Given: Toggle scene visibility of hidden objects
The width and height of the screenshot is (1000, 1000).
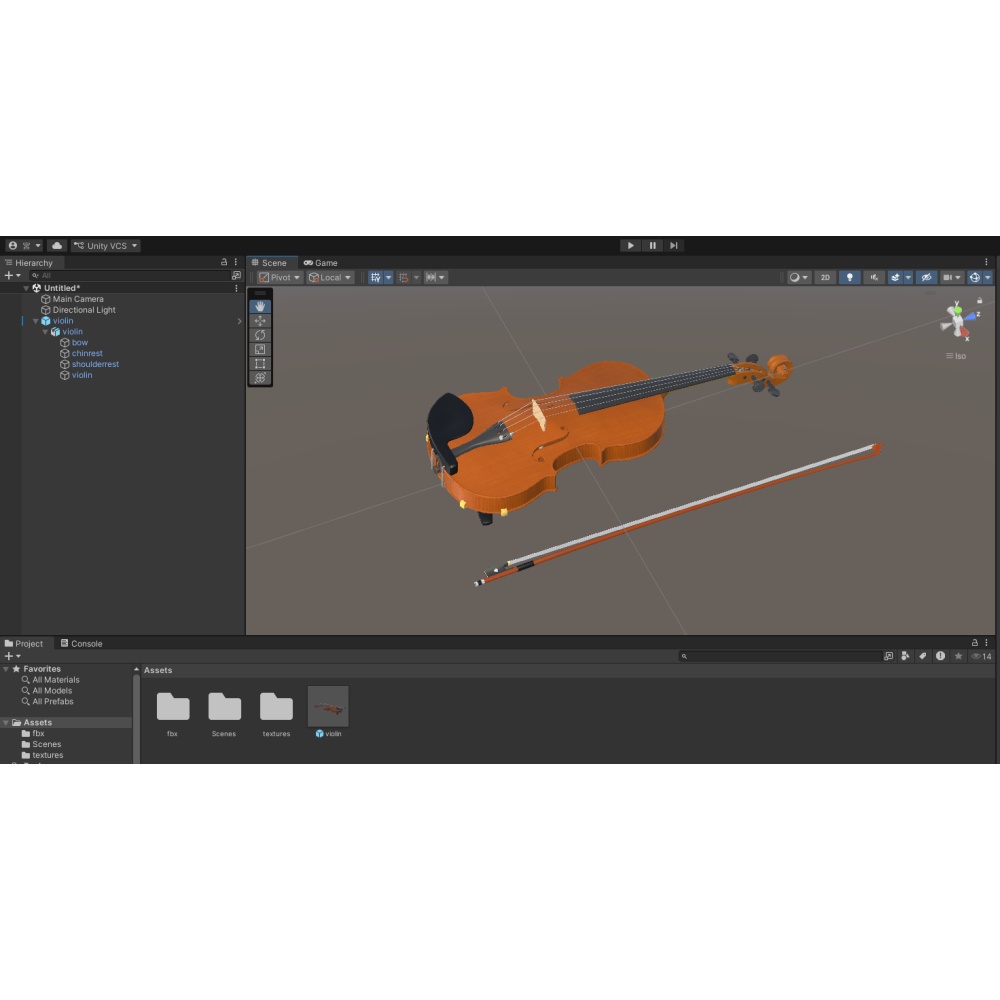Looking at the screenshot, I should click(x=927, y=277).
